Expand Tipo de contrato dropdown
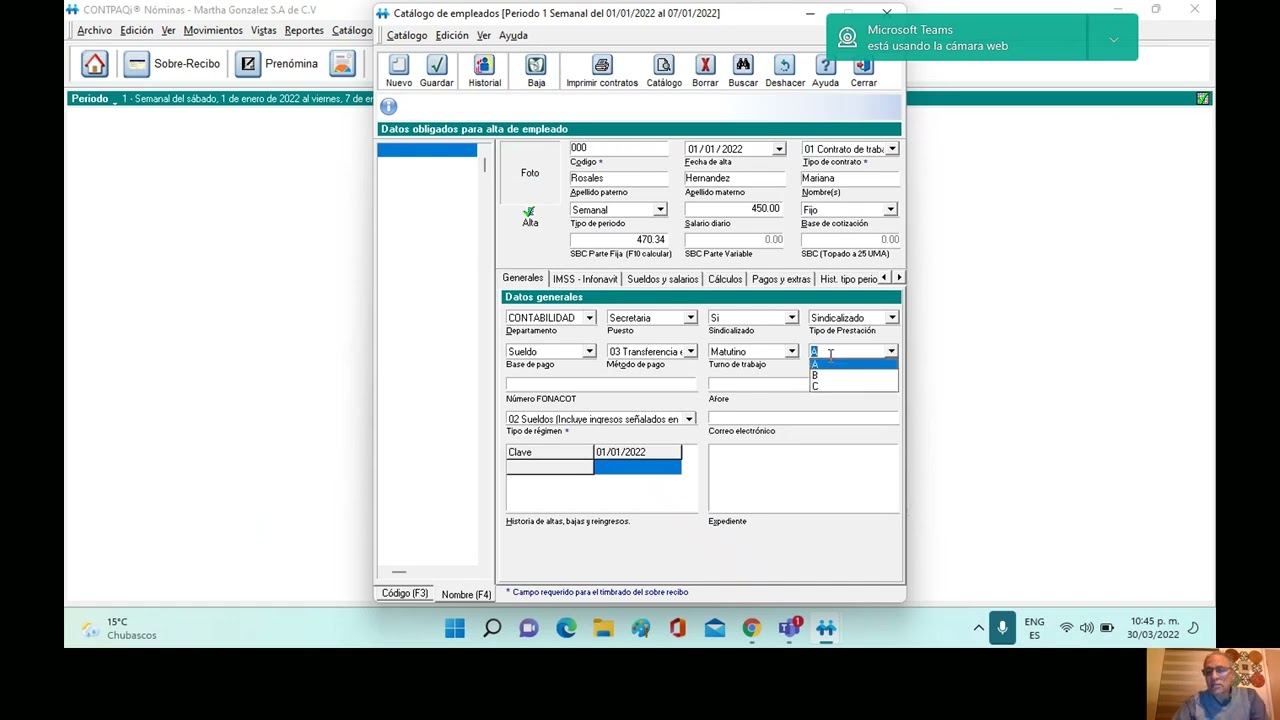This screenshot has height=720, width=1280. [892, 149]
